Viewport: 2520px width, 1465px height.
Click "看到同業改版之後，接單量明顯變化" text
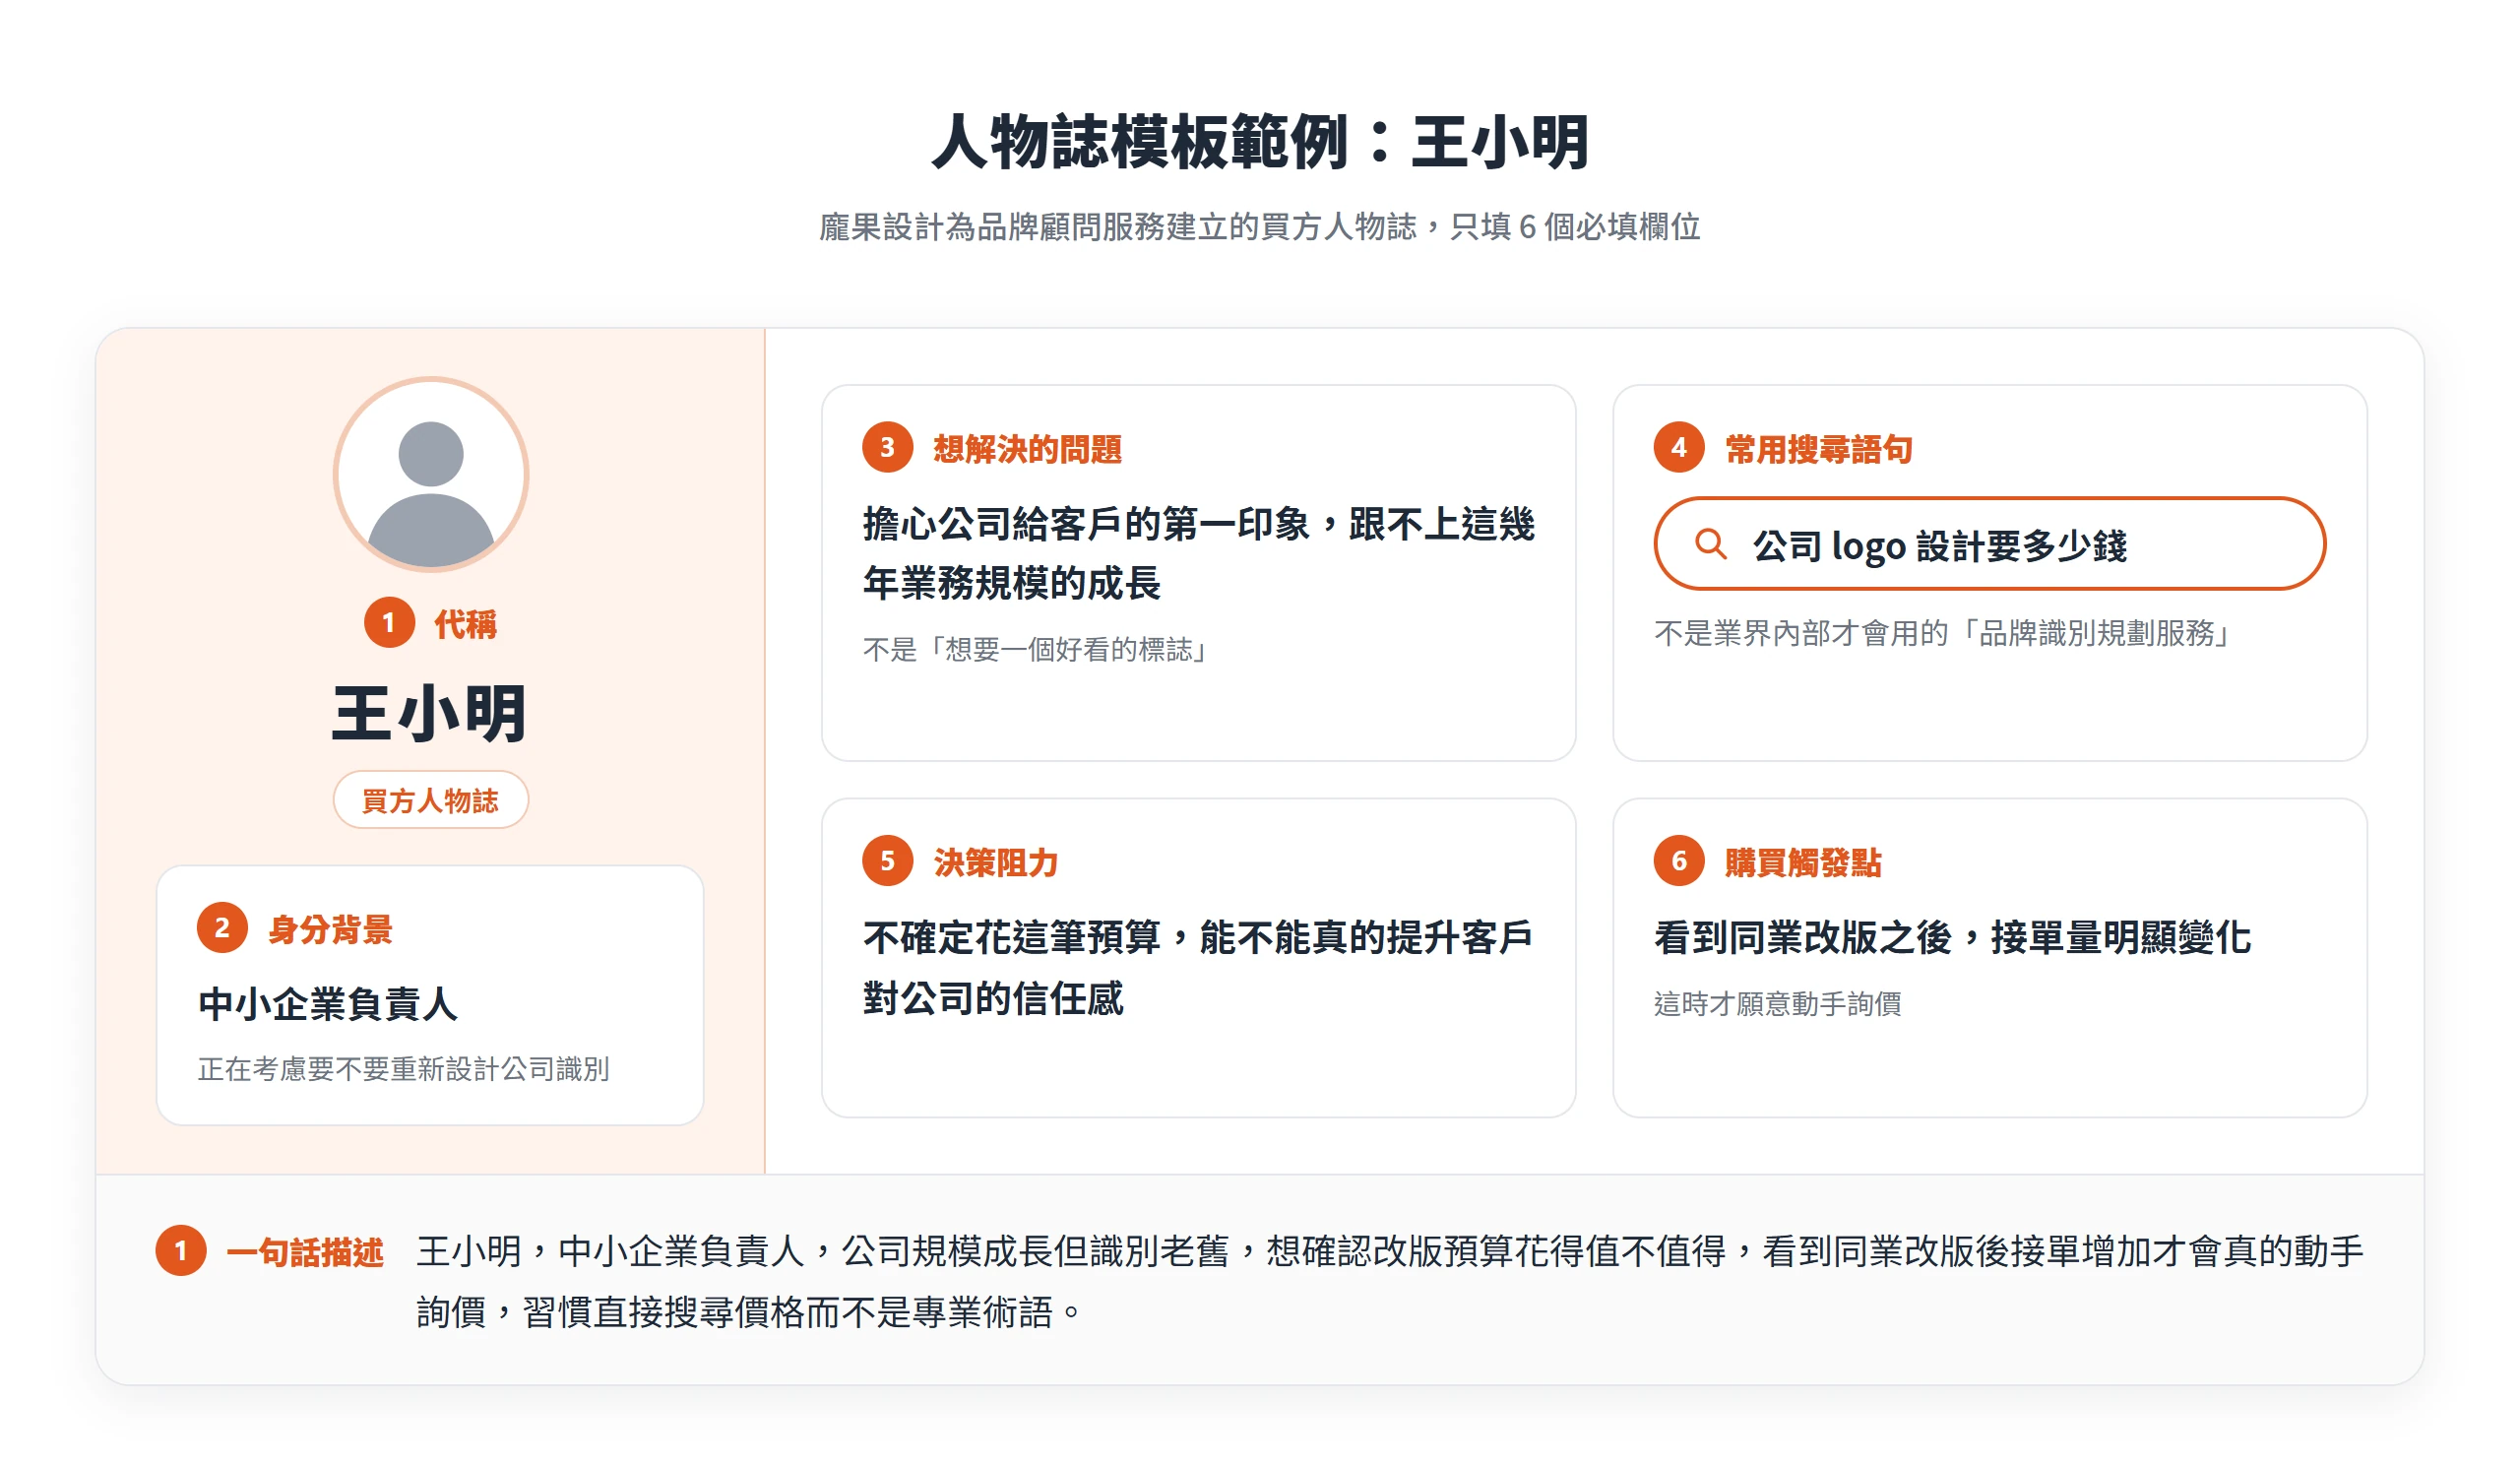pyautogui.click(x=1952, y=937)
